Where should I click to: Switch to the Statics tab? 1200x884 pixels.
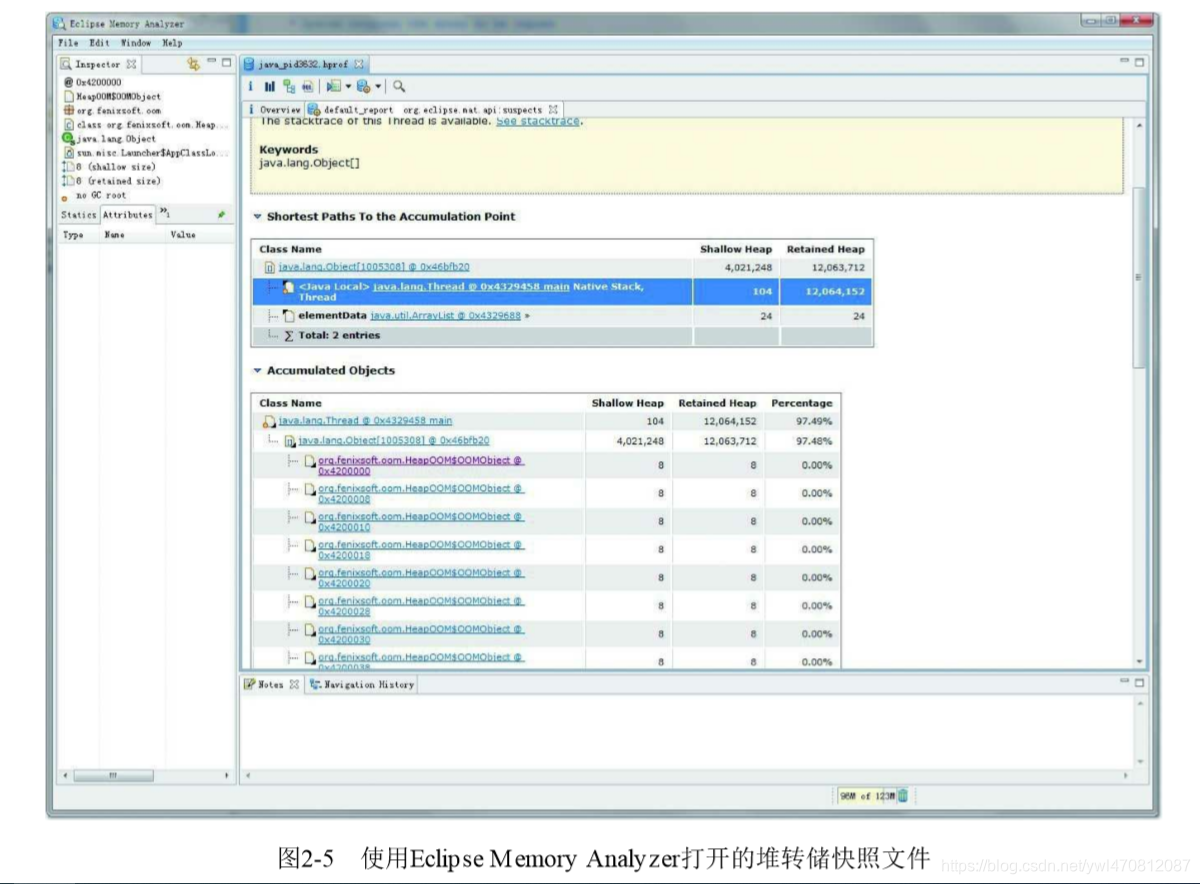coord(78,214)
